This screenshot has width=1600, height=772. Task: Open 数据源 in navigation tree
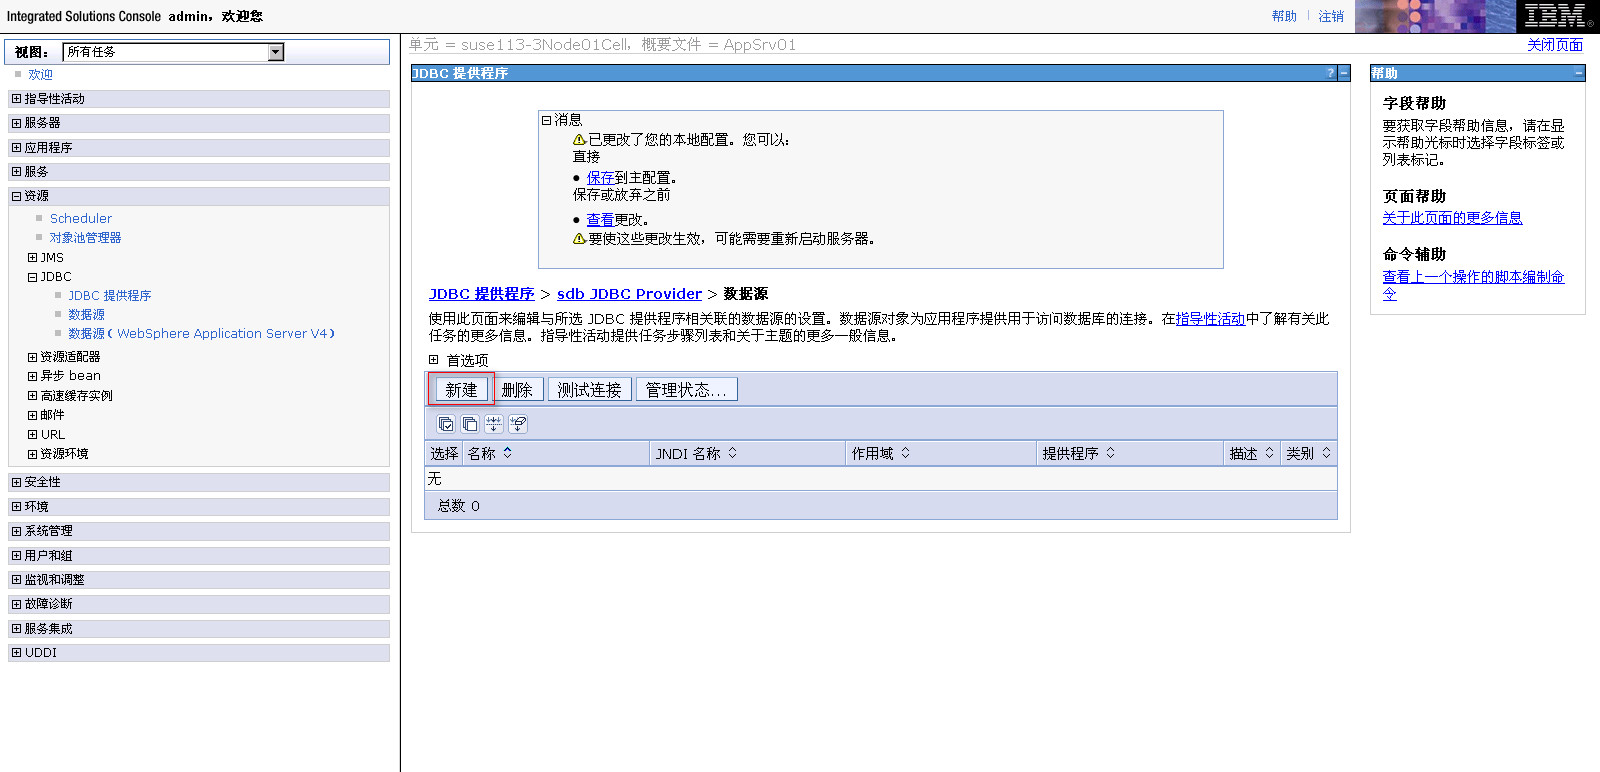(x=86, y=315)
